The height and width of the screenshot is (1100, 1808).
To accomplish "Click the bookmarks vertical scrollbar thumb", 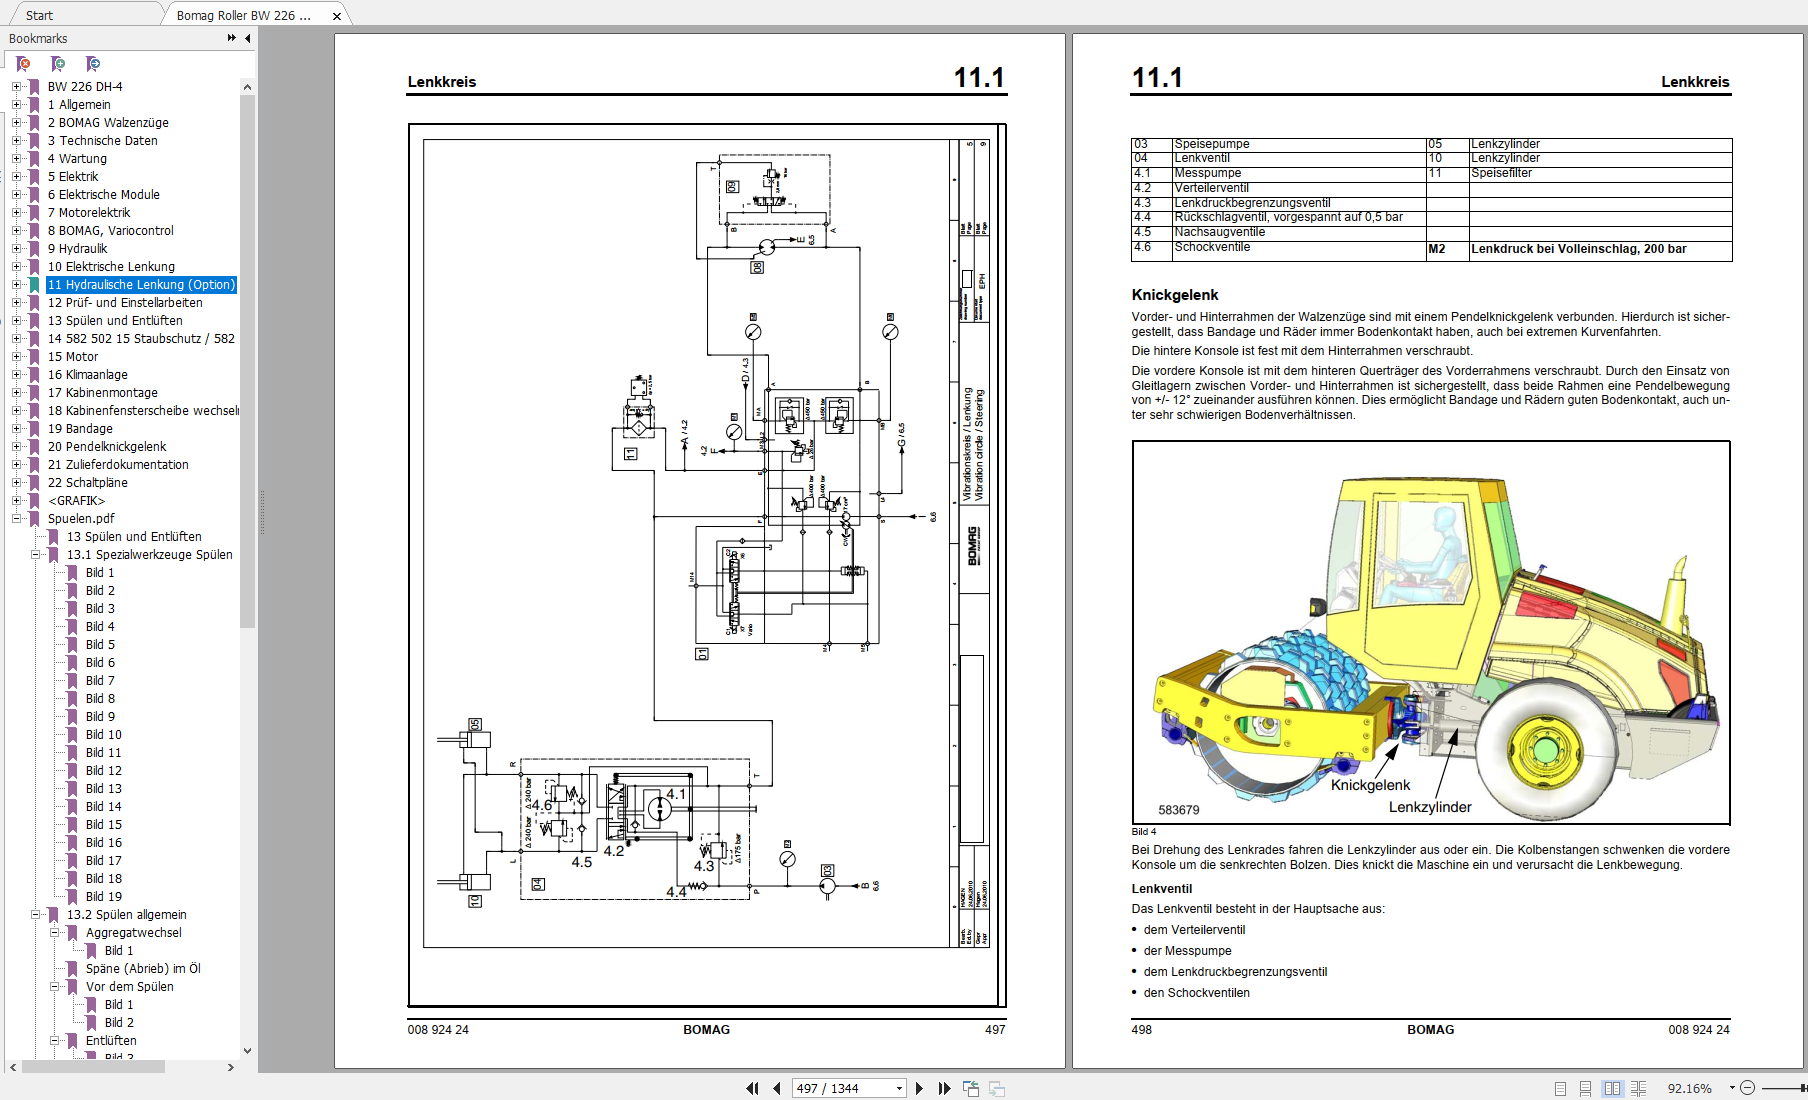I will coord(247,362).
